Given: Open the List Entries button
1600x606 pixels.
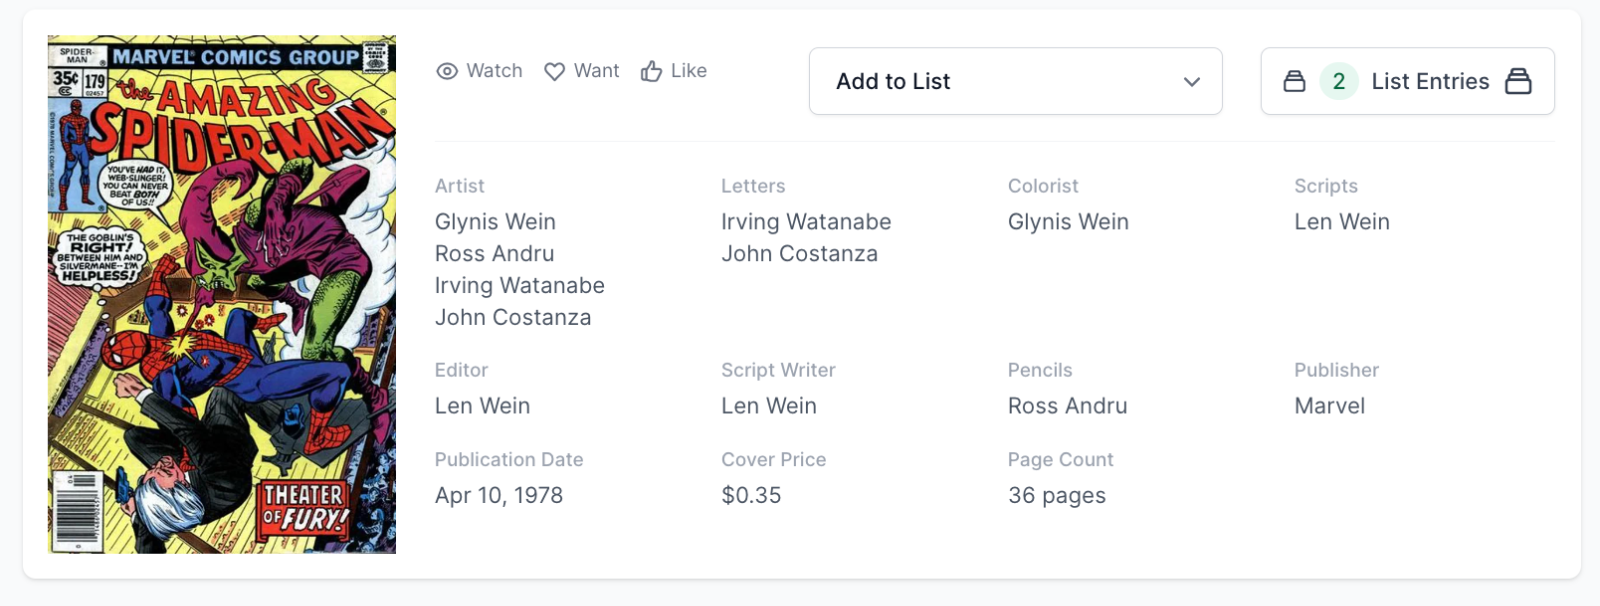Looking at the screenshot, I should 1429,81.
